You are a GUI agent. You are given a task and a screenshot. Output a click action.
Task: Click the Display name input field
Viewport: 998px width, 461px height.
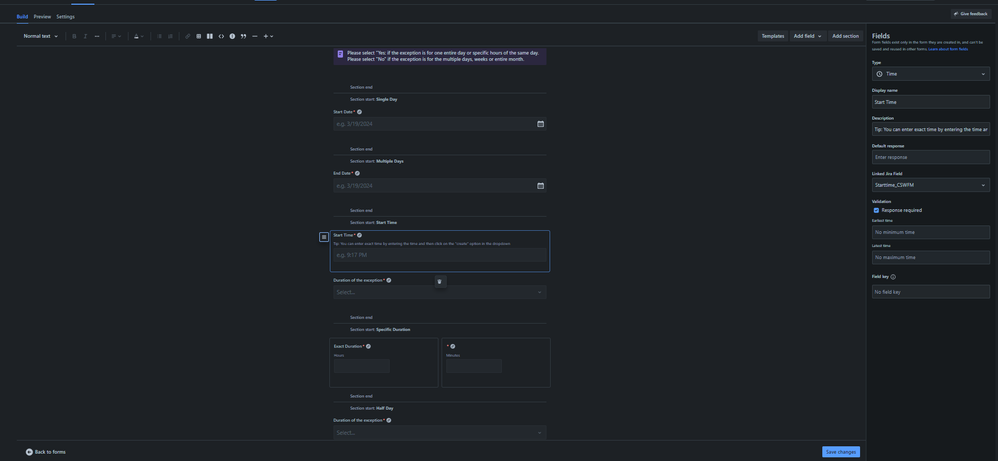click(930, 102)
